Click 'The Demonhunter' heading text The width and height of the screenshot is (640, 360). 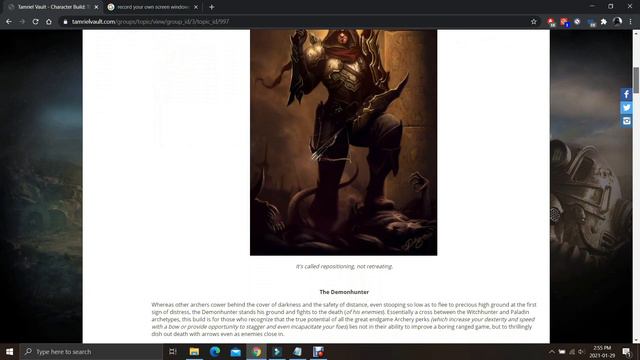pyautogui.click(x=344, y=292)
